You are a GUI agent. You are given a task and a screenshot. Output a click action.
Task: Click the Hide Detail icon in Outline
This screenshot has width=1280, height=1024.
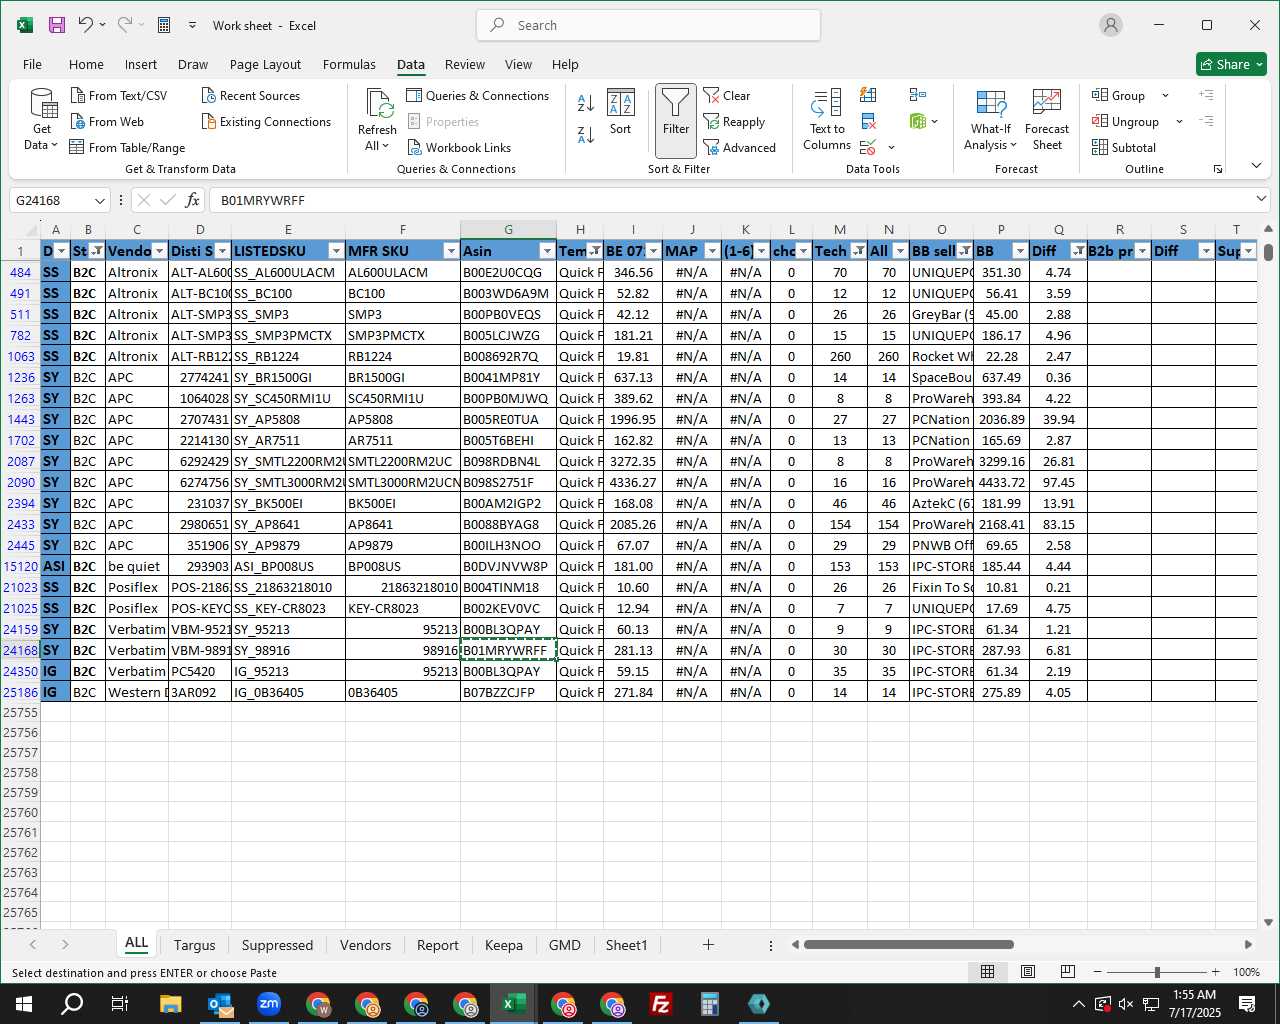(1207, 122)
